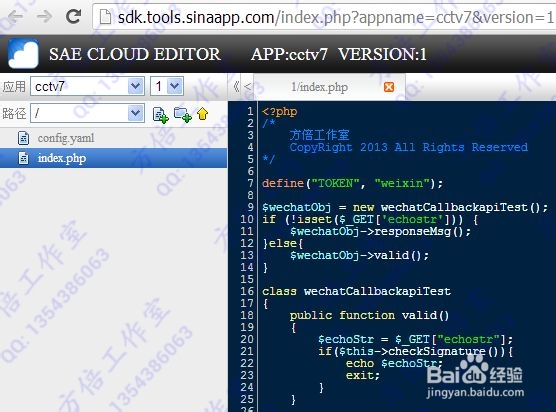Select index.php in file tree

[113, 158]
